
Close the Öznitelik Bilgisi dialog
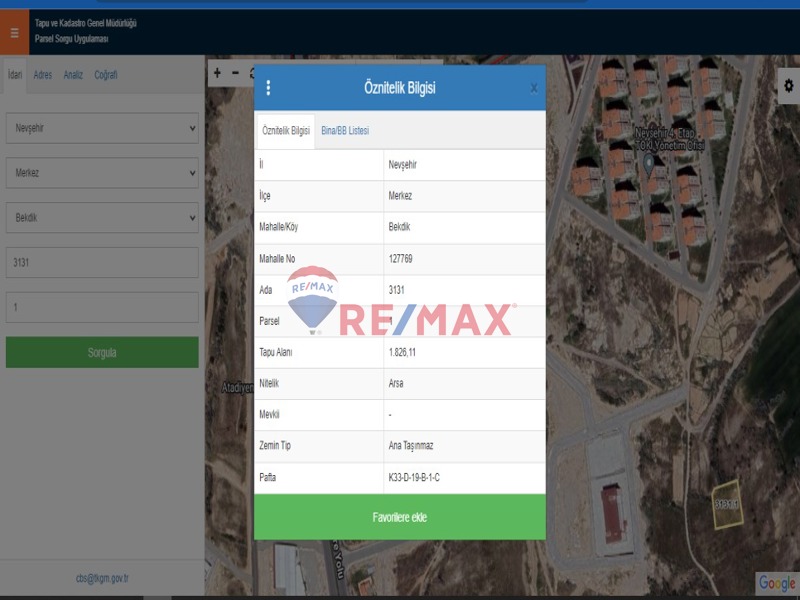pyautogui.click(x=533, y=88)
